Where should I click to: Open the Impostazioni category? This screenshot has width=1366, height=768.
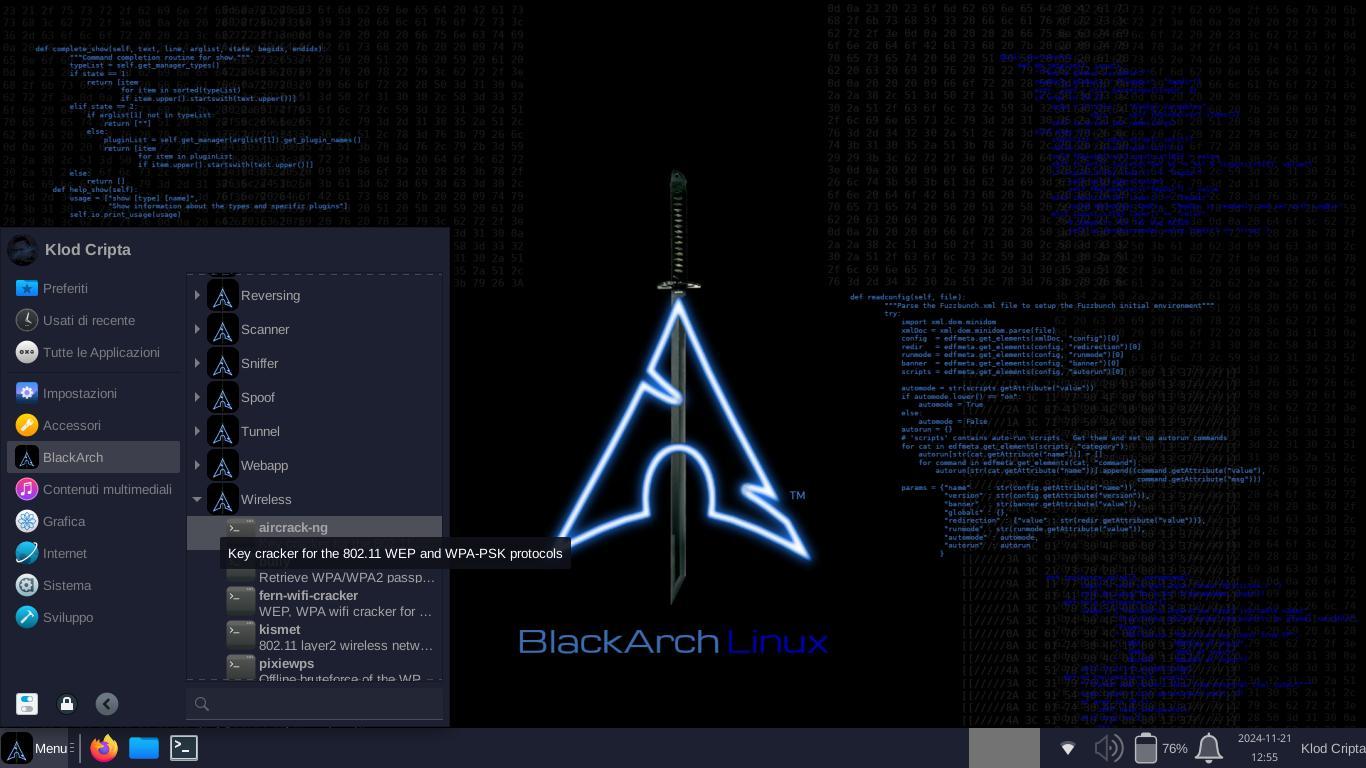click(x=93, y=393)
